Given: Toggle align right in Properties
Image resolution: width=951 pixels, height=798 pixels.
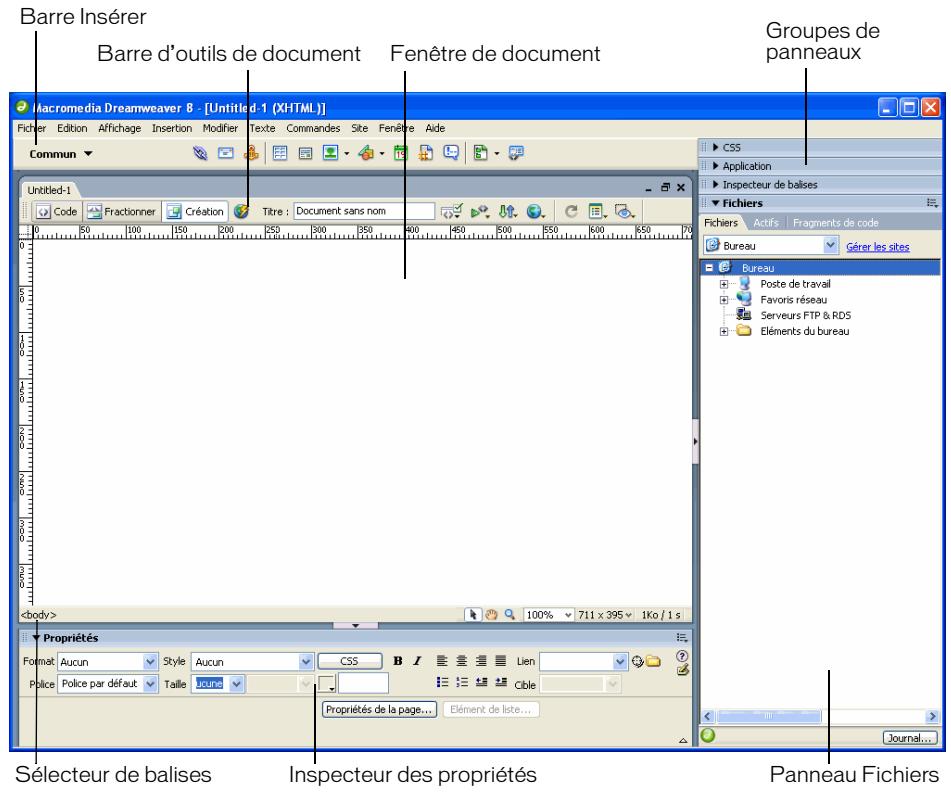Looking at the screenshot, I should [x=481, y=661].
